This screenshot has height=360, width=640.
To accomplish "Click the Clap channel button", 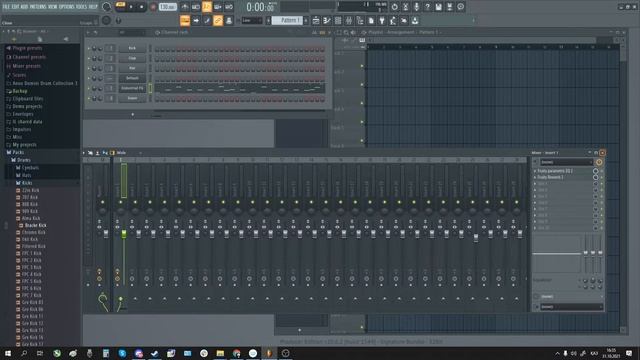I will [x=132, y=58].
